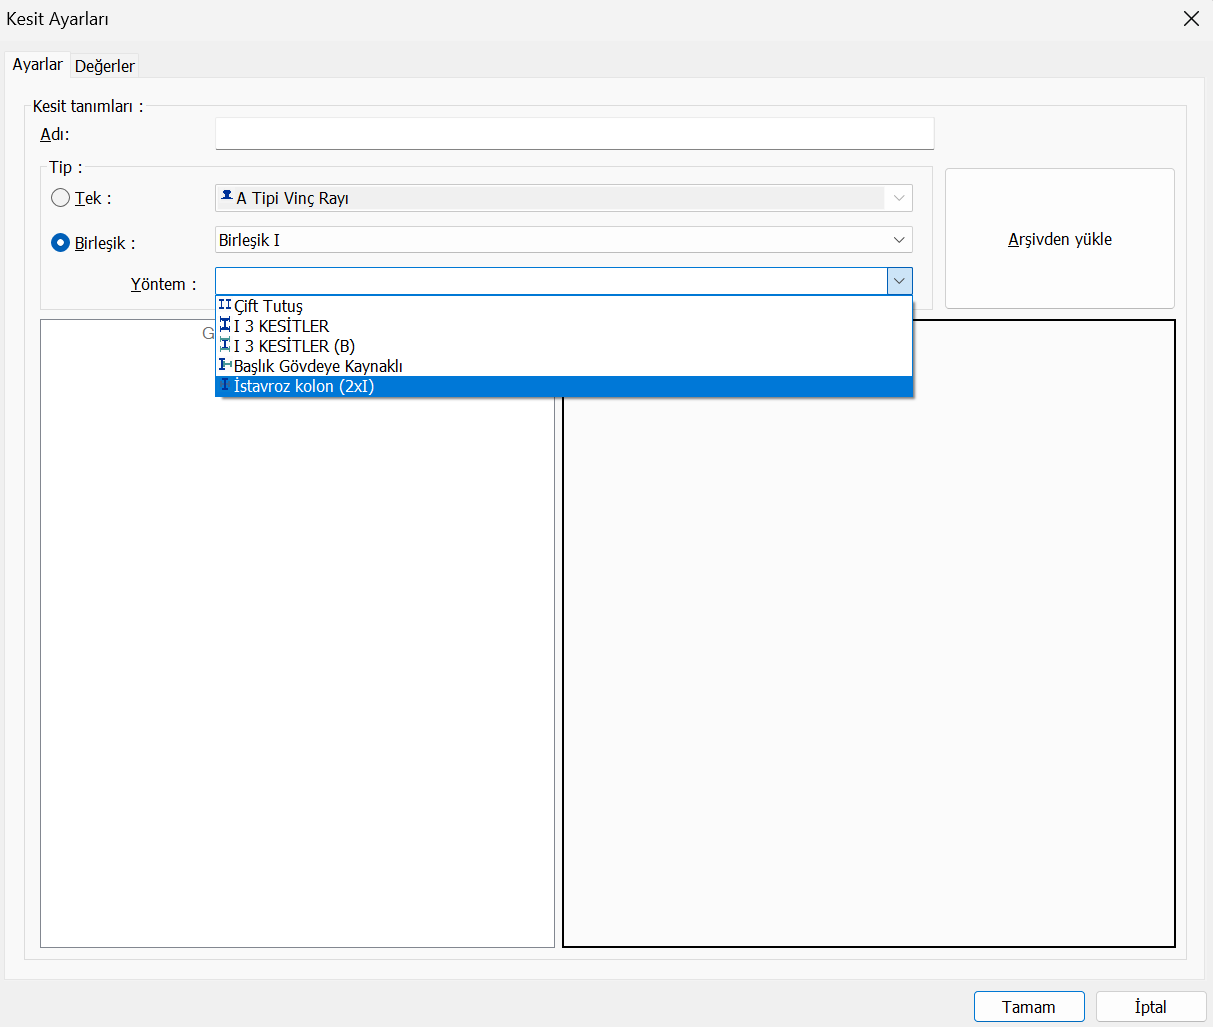The height and width of the screenshot is (1027, 1213).
Task: Pick the I 3 KESİTLER (B) icon
Action: tap(225, 345)
